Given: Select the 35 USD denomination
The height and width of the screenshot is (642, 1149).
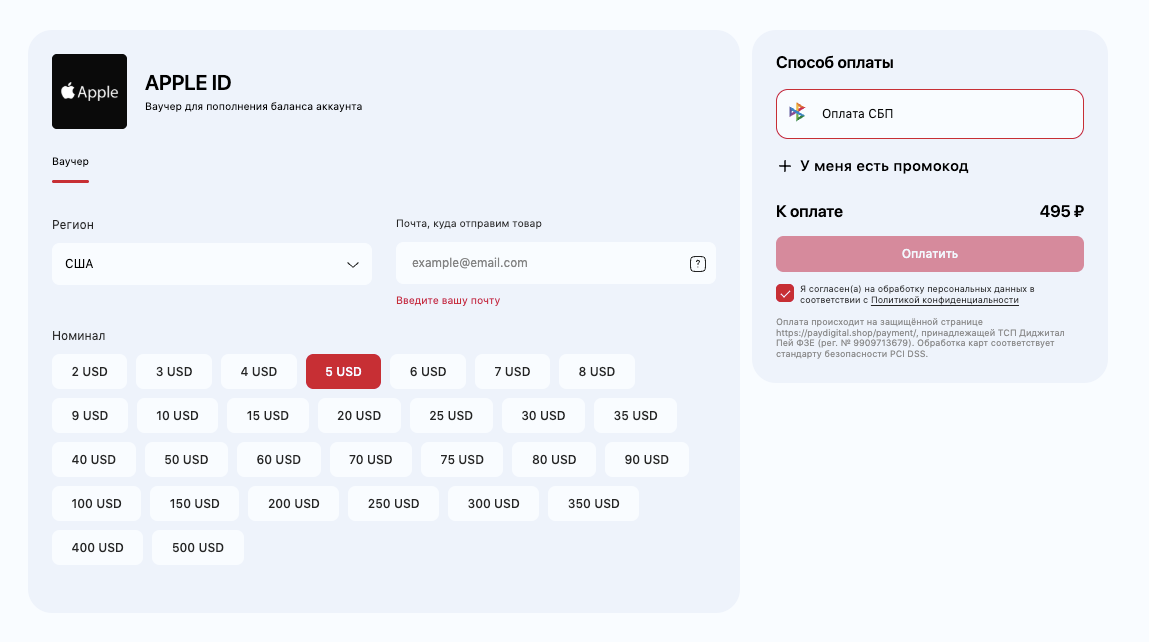Looking at the screenshot, I should [x=635, y=416].
